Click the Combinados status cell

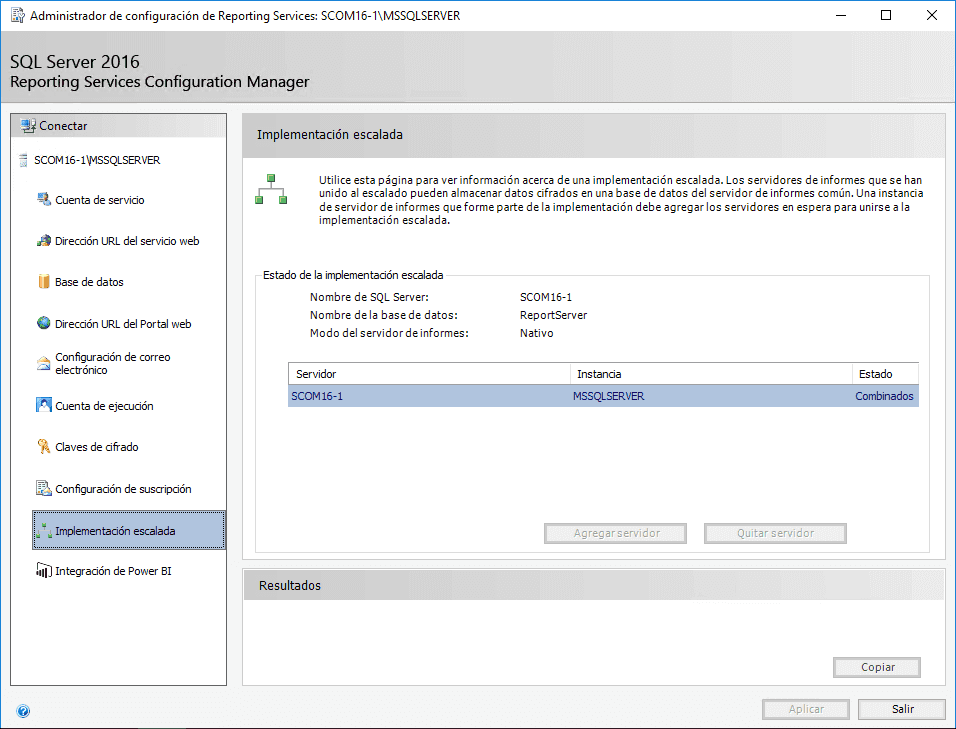pyautogui.click(x=884, y=396)
